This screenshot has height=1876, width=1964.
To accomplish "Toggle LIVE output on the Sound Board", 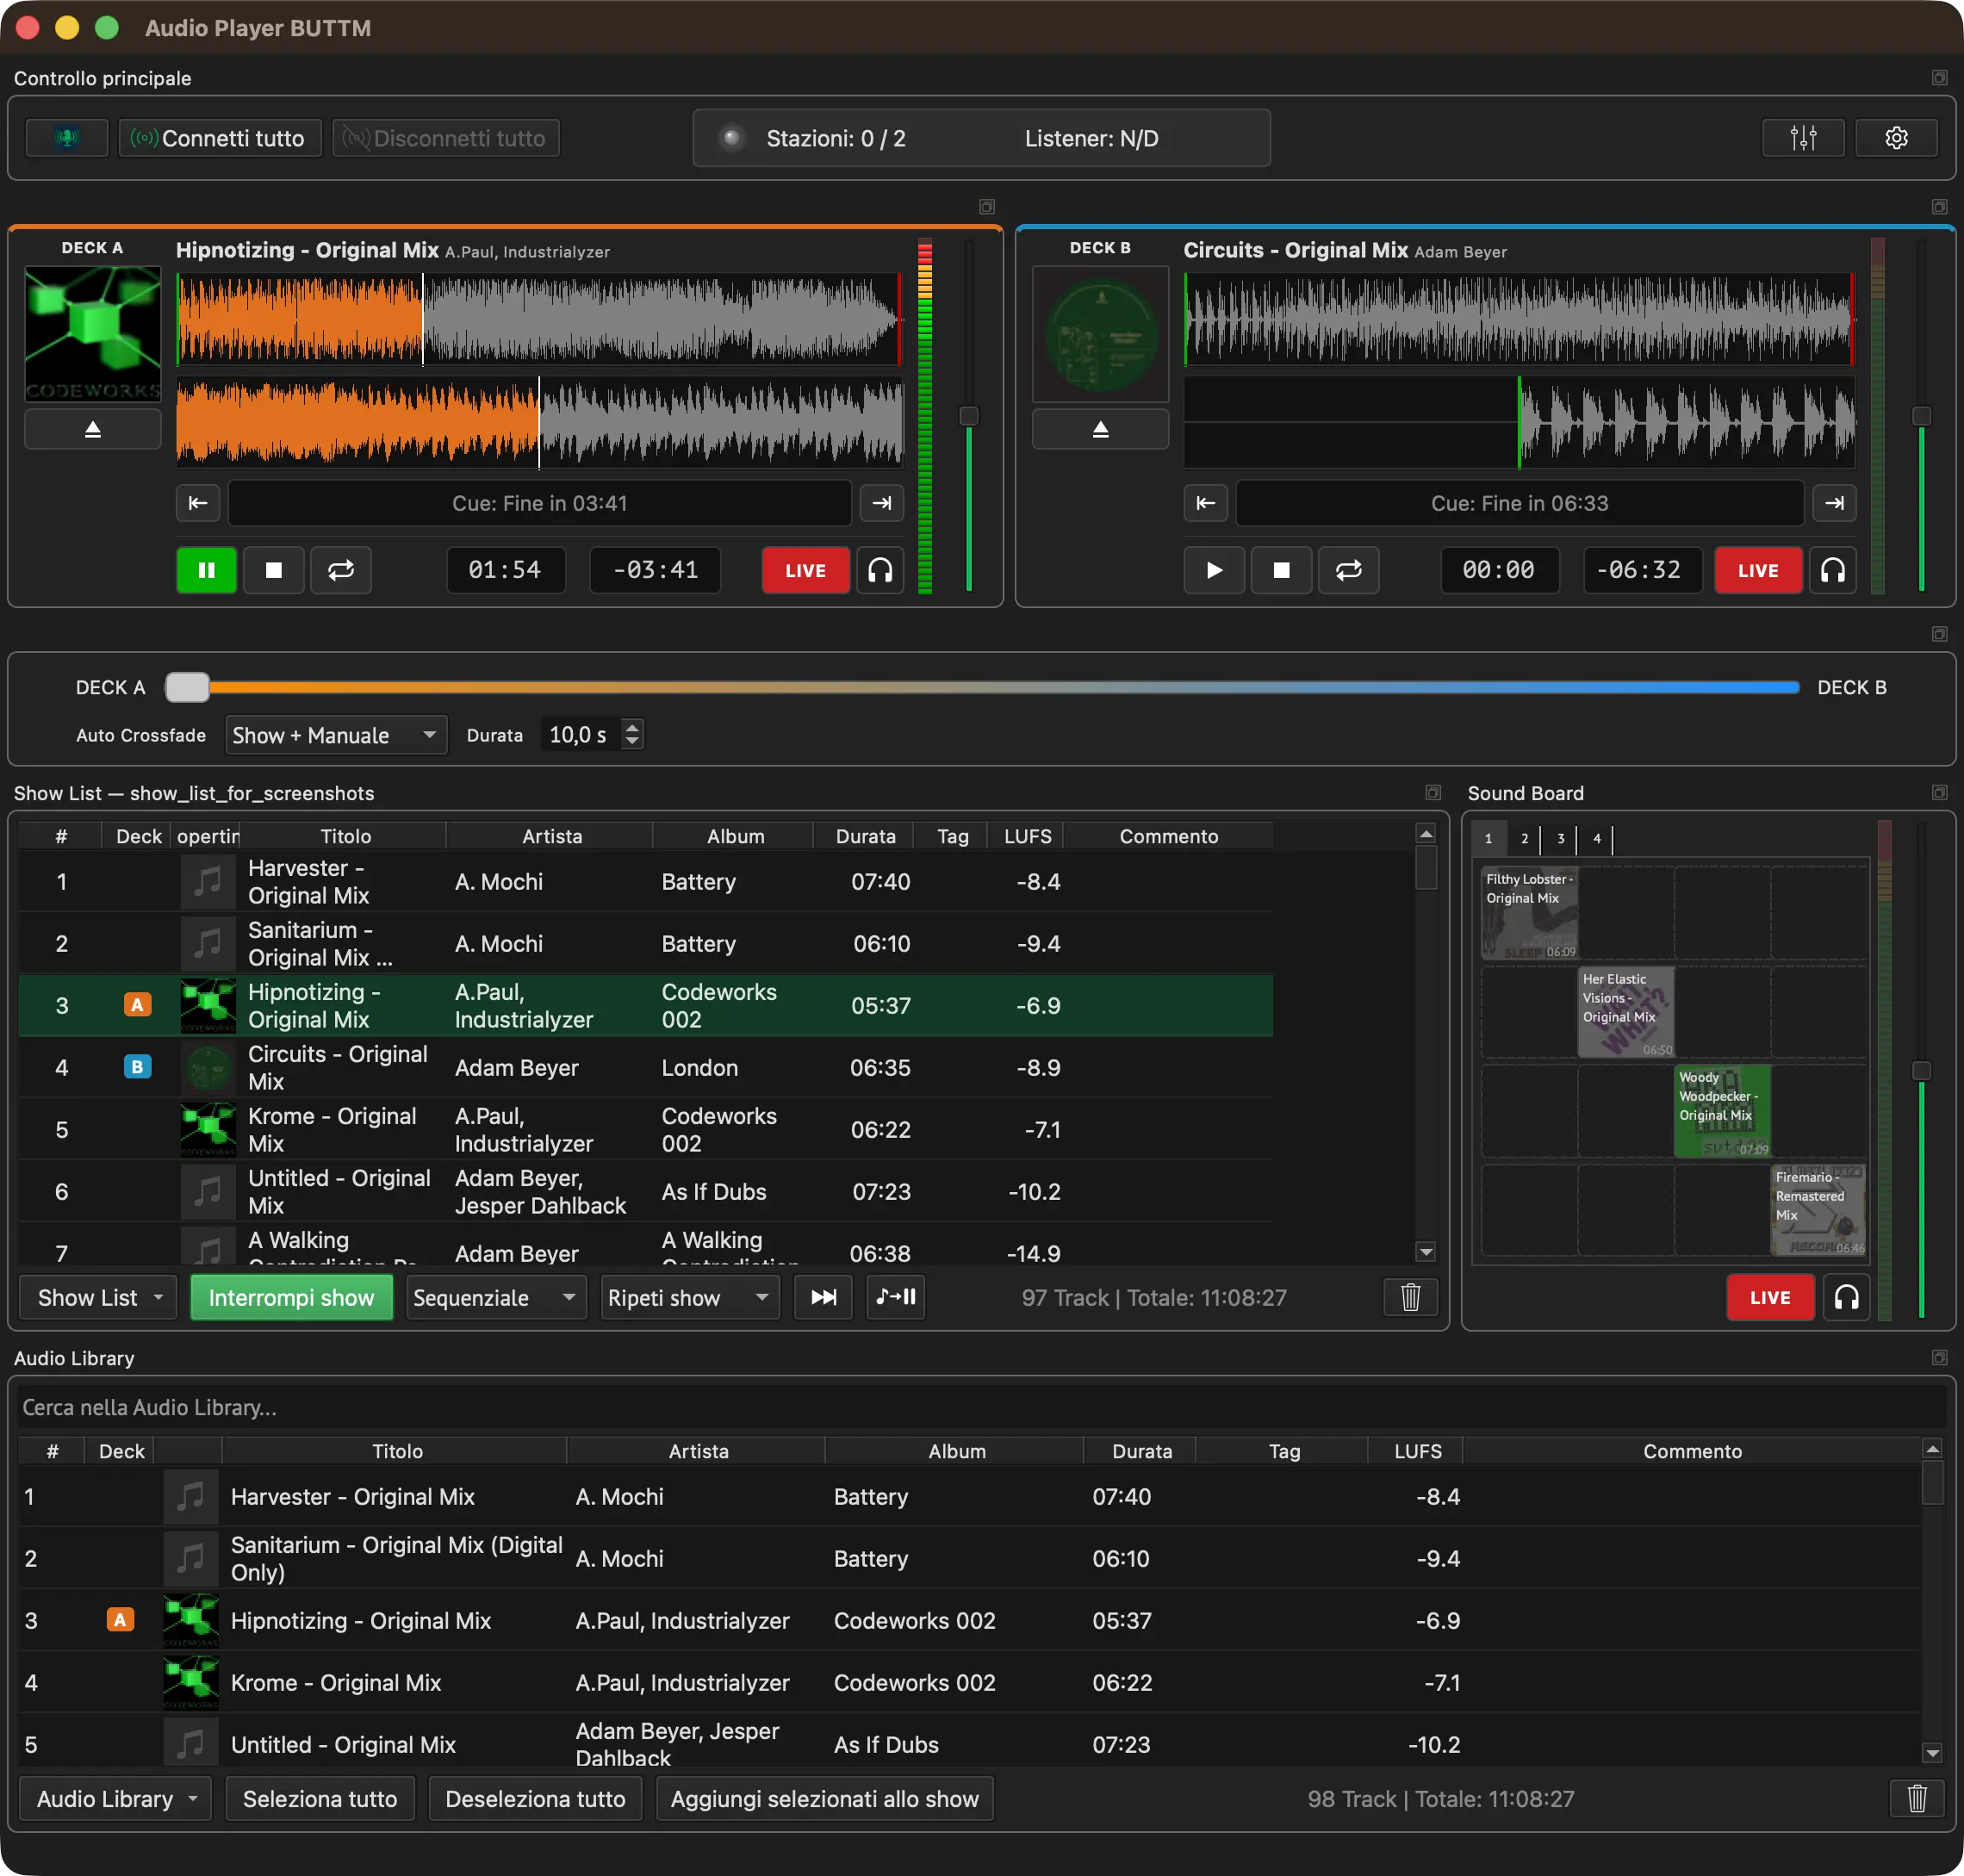I will pyautogui.click(x=1770, y=1298).
